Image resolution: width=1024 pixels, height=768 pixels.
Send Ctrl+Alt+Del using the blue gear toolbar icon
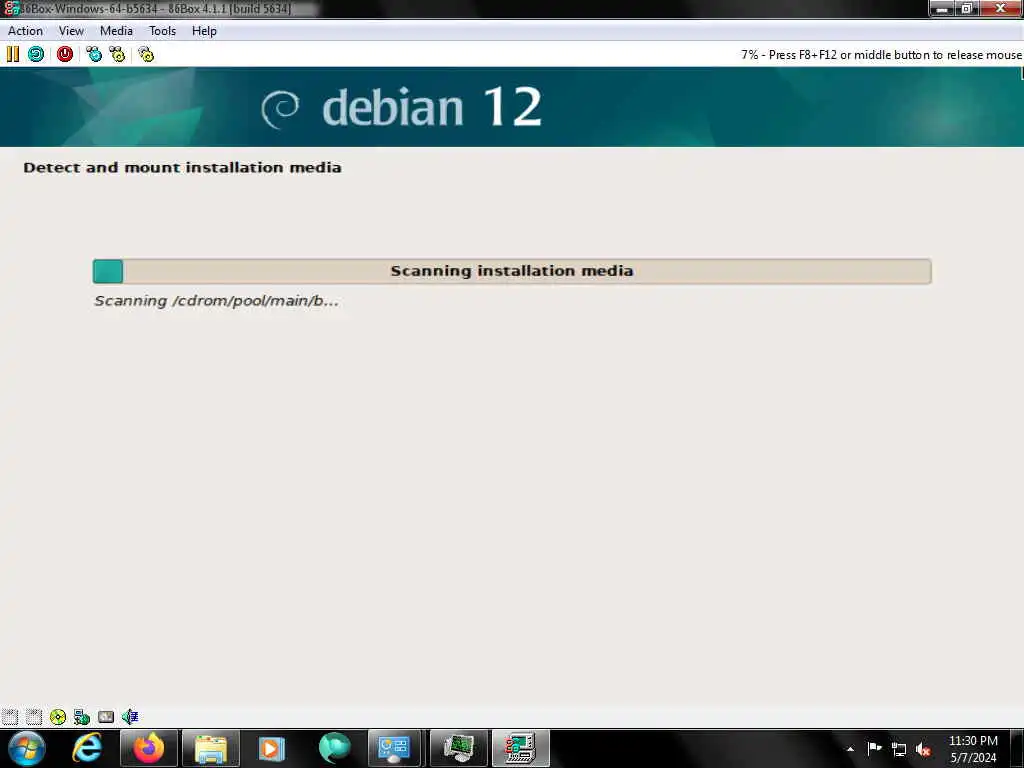(94, 54)
